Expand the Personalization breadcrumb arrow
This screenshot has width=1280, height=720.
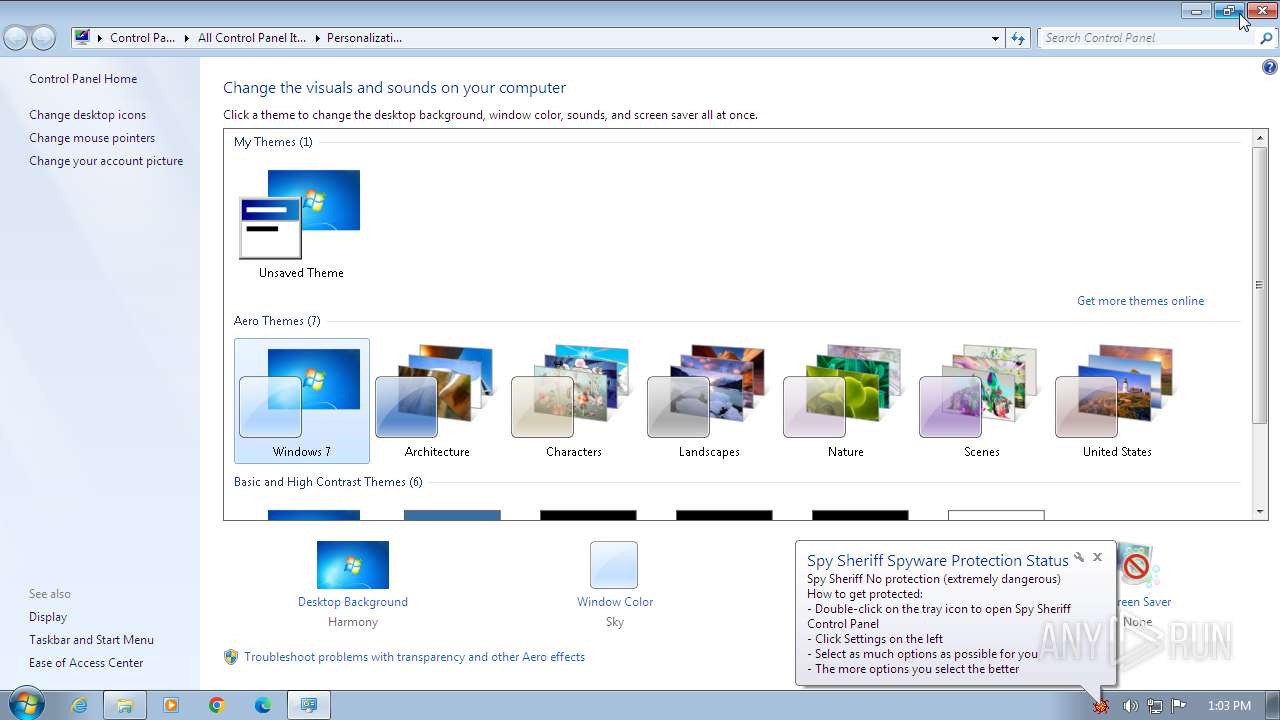pos(317,38)
